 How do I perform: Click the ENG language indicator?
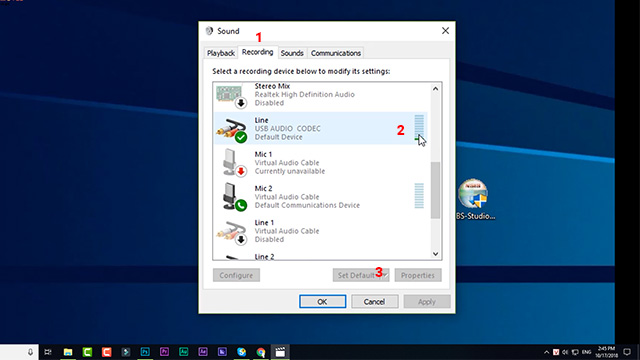point(587,352)
